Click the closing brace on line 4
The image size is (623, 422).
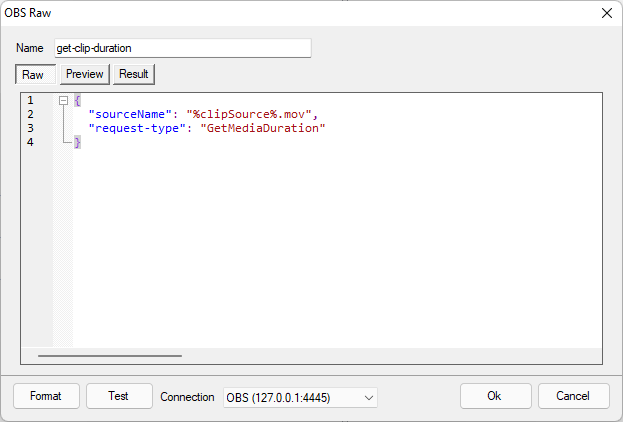[77, 142]
